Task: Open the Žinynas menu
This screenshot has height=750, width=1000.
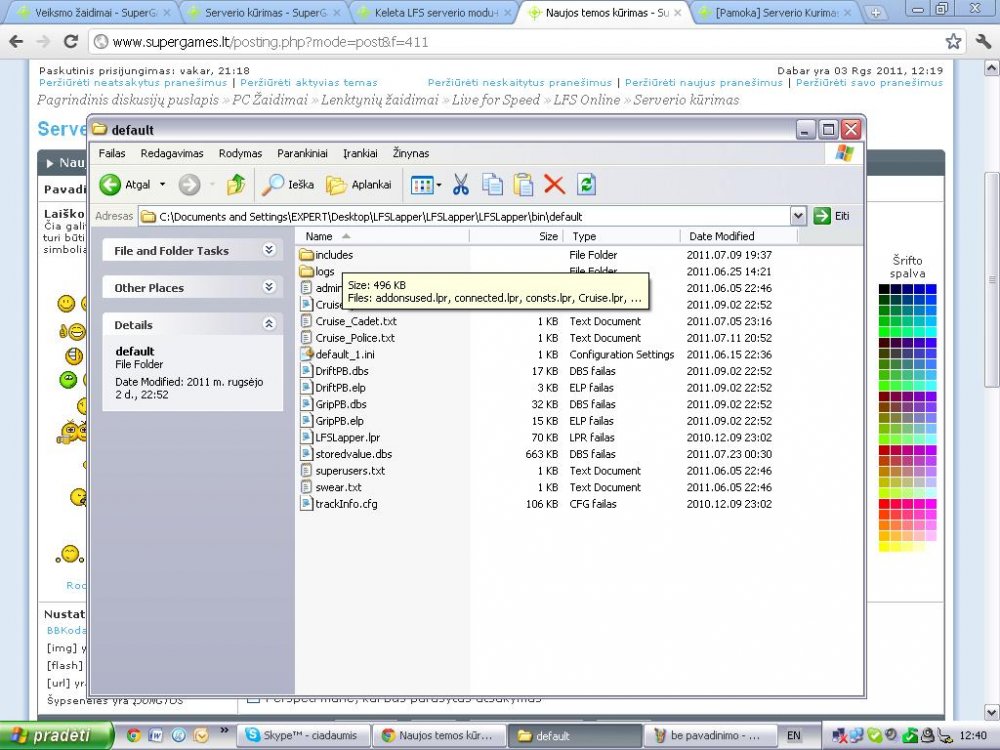Action: click(x=411, y=153)
